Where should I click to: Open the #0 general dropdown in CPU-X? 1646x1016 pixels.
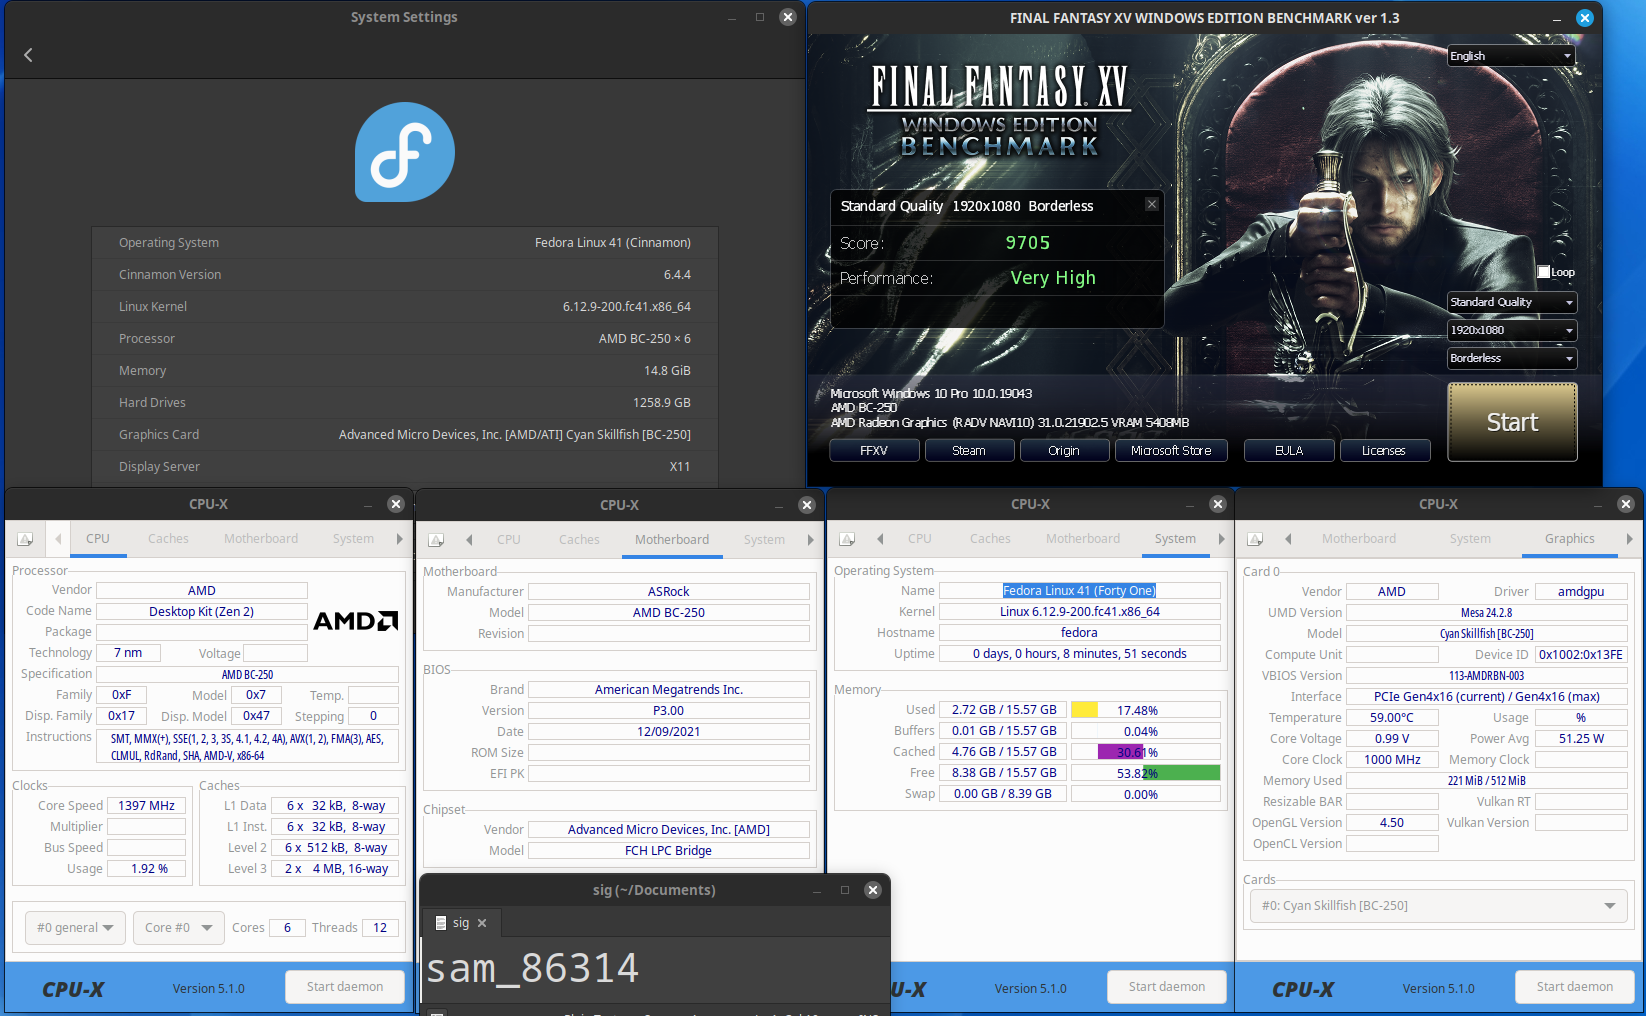coord(75,928)
